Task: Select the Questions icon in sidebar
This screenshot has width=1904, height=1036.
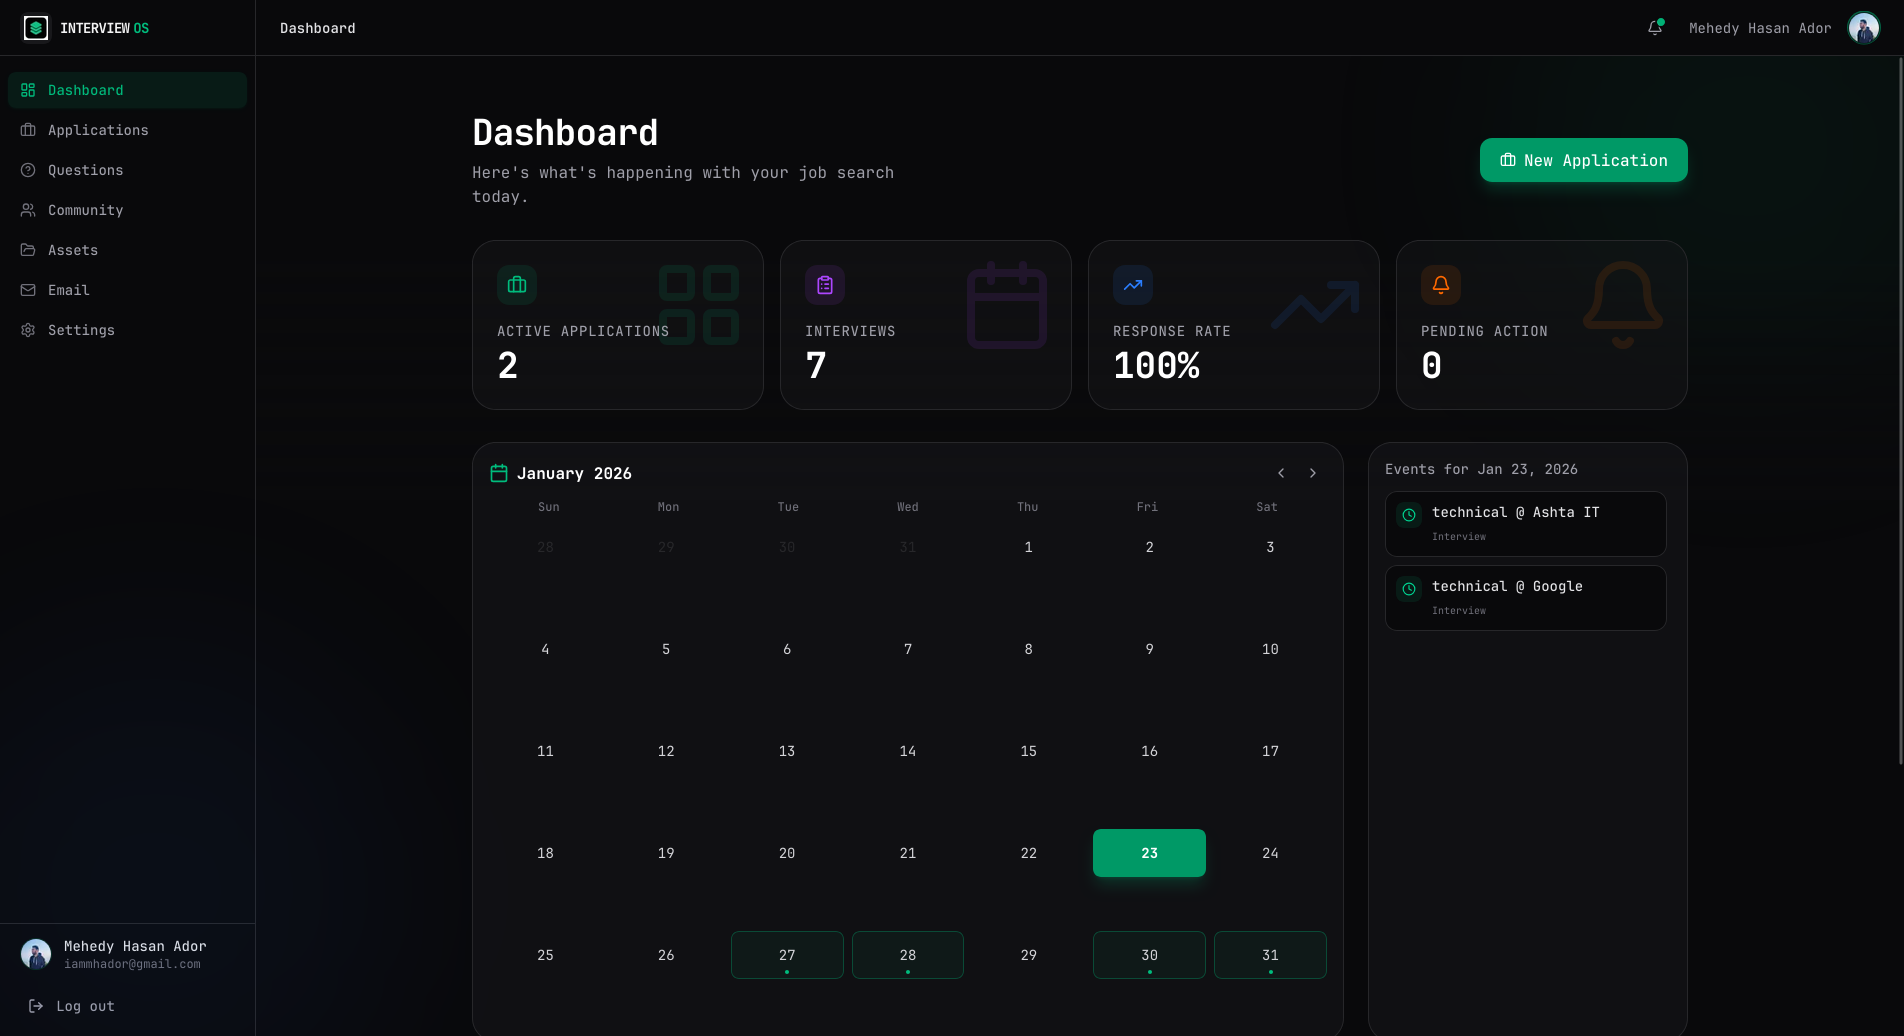Action: click(27, 170)
